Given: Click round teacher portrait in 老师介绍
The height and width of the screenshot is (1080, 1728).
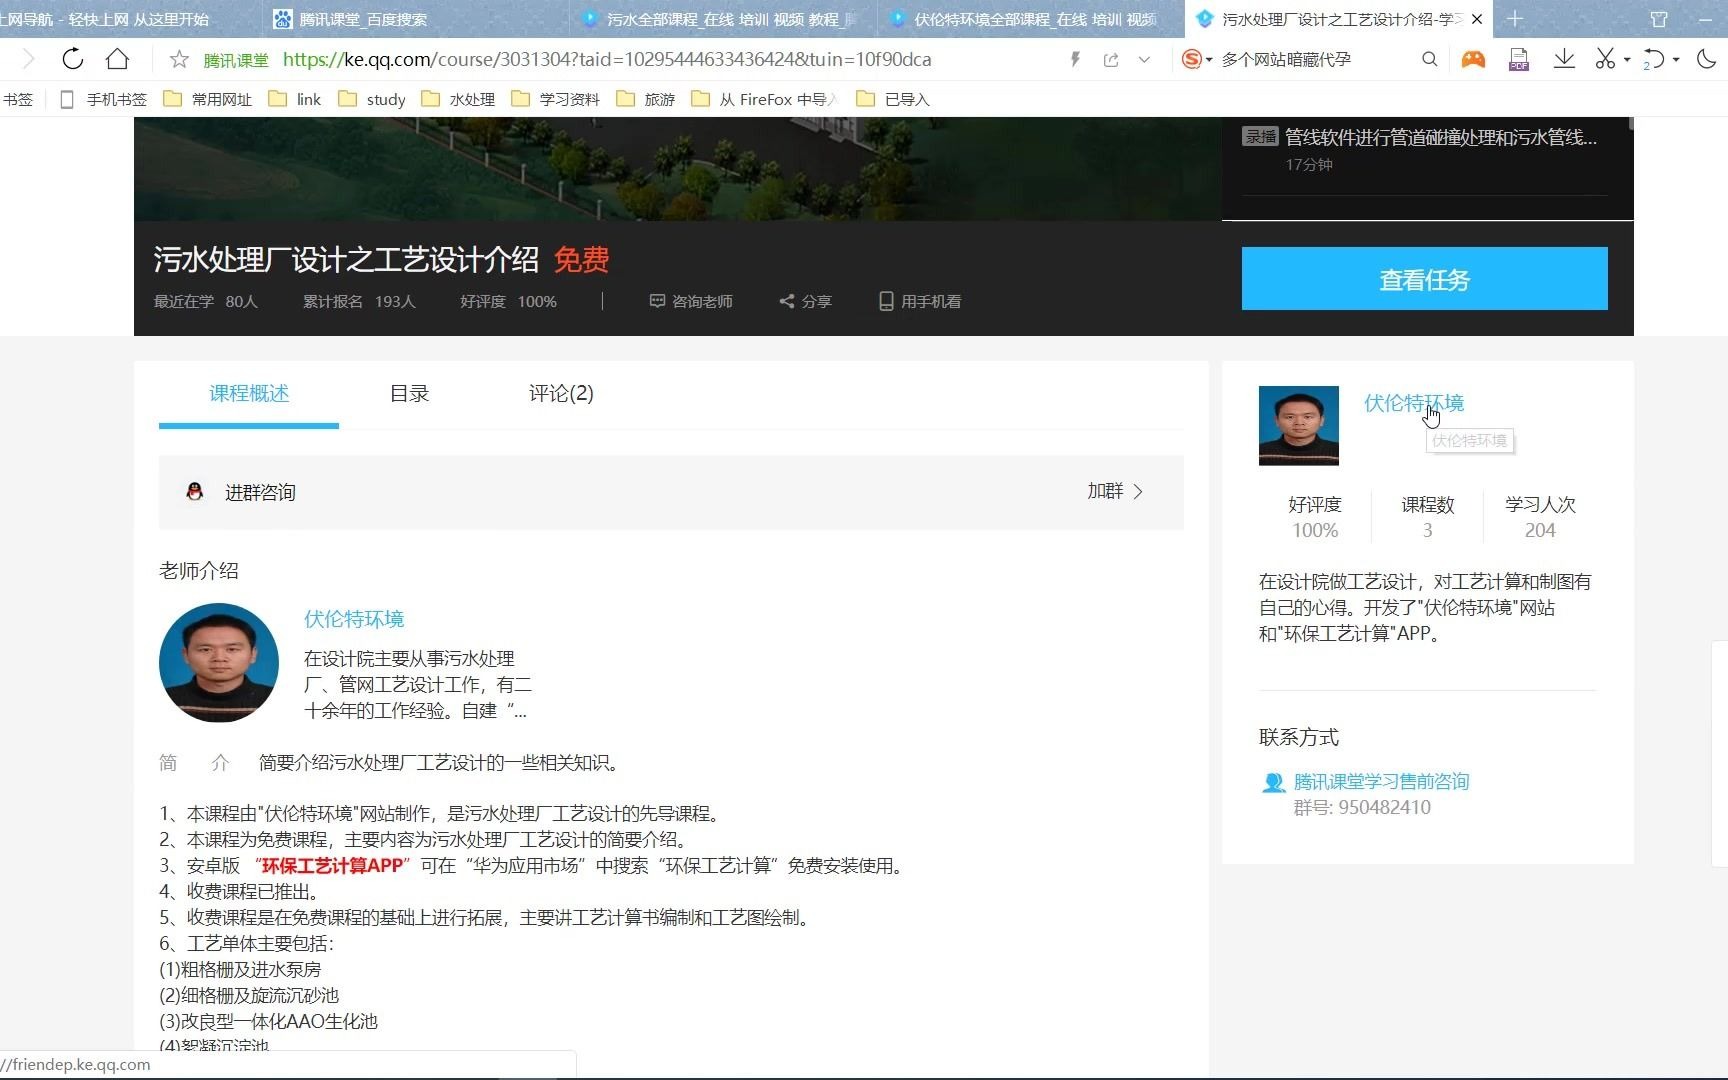Looking at the screenshot, I should tap(219, 662).
